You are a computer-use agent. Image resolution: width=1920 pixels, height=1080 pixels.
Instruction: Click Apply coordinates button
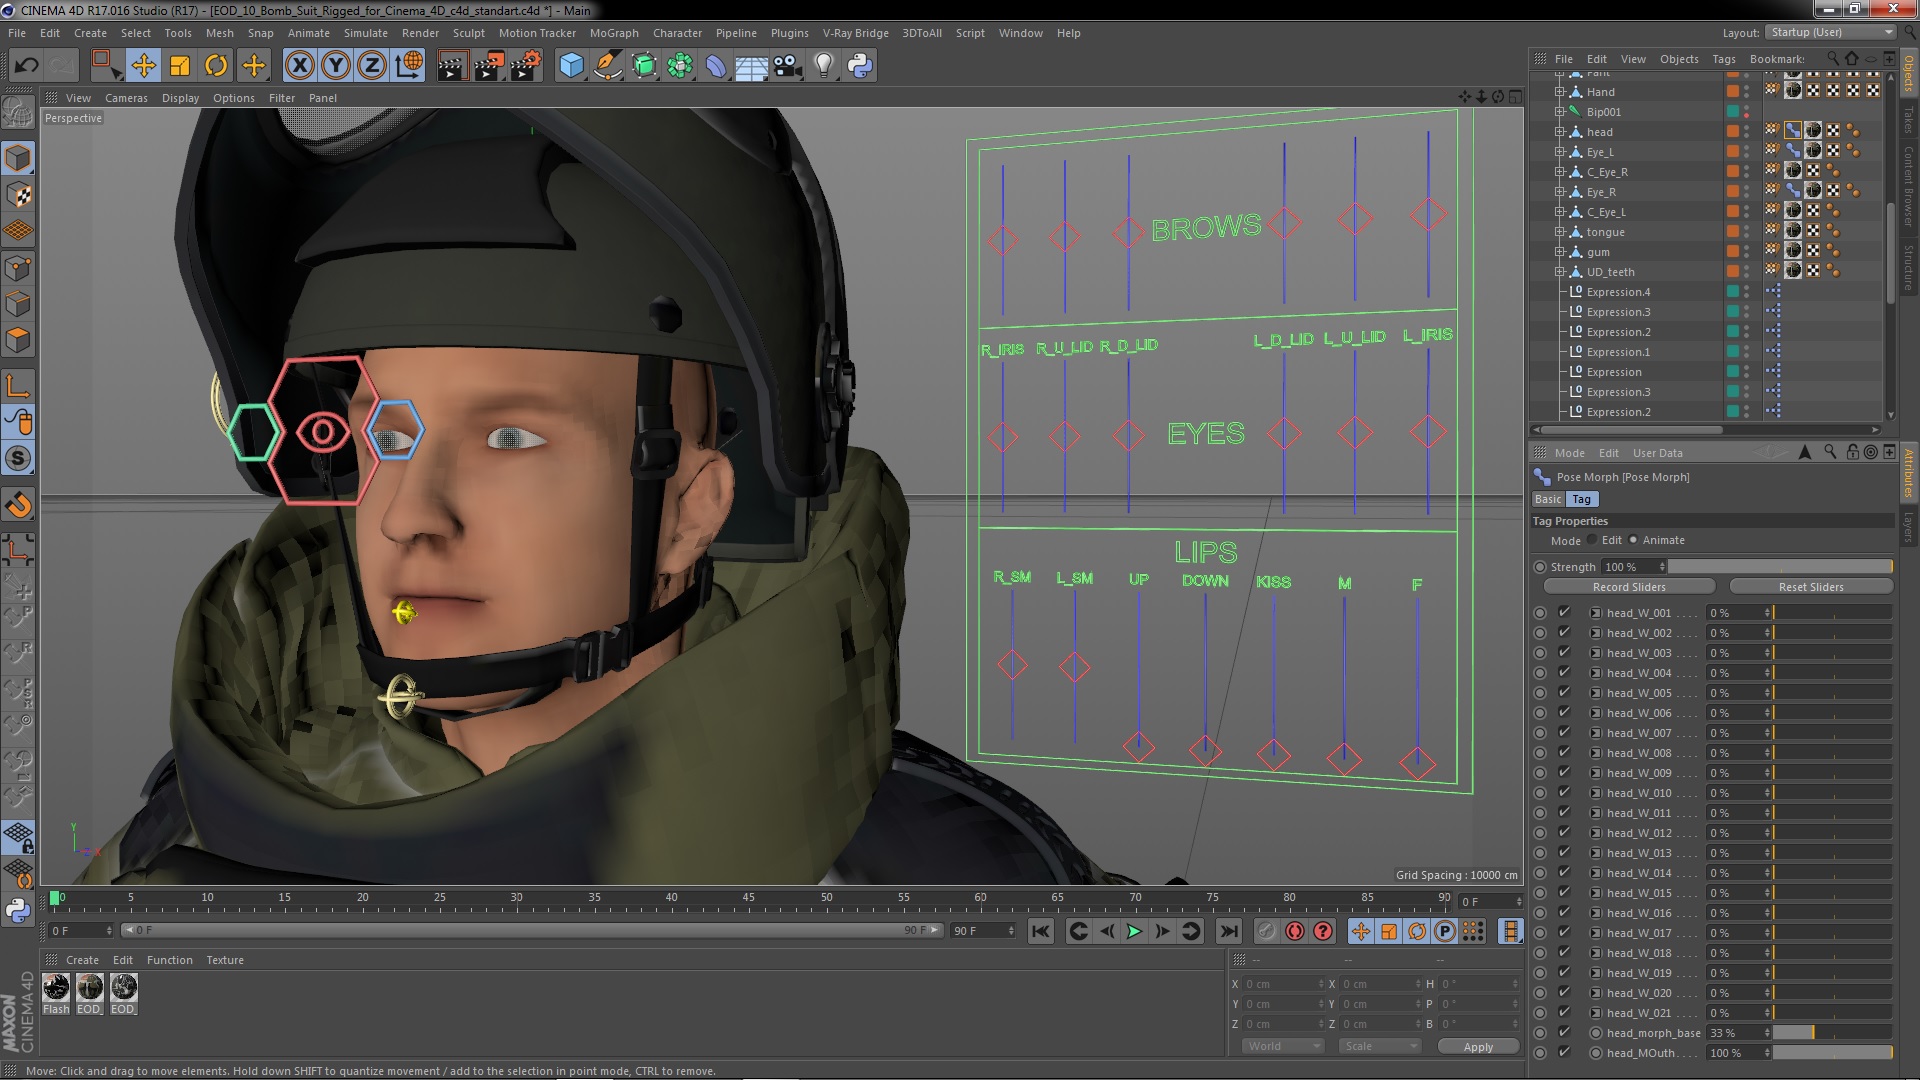1478,1047
